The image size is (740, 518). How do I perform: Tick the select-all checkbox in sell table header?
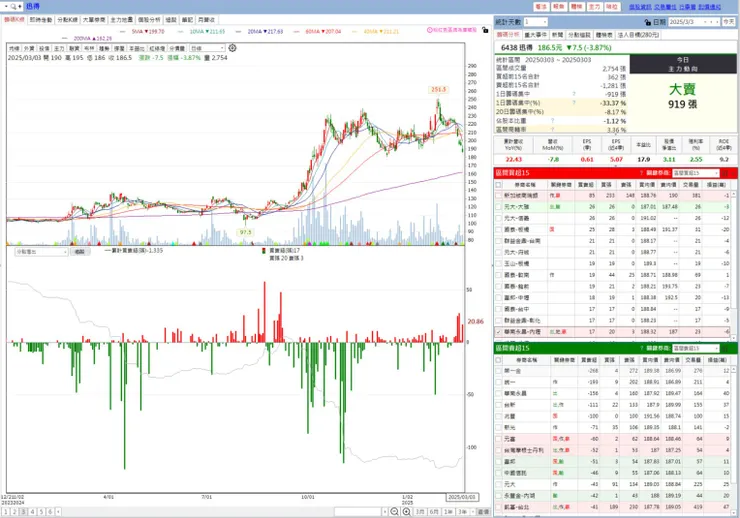498,360
